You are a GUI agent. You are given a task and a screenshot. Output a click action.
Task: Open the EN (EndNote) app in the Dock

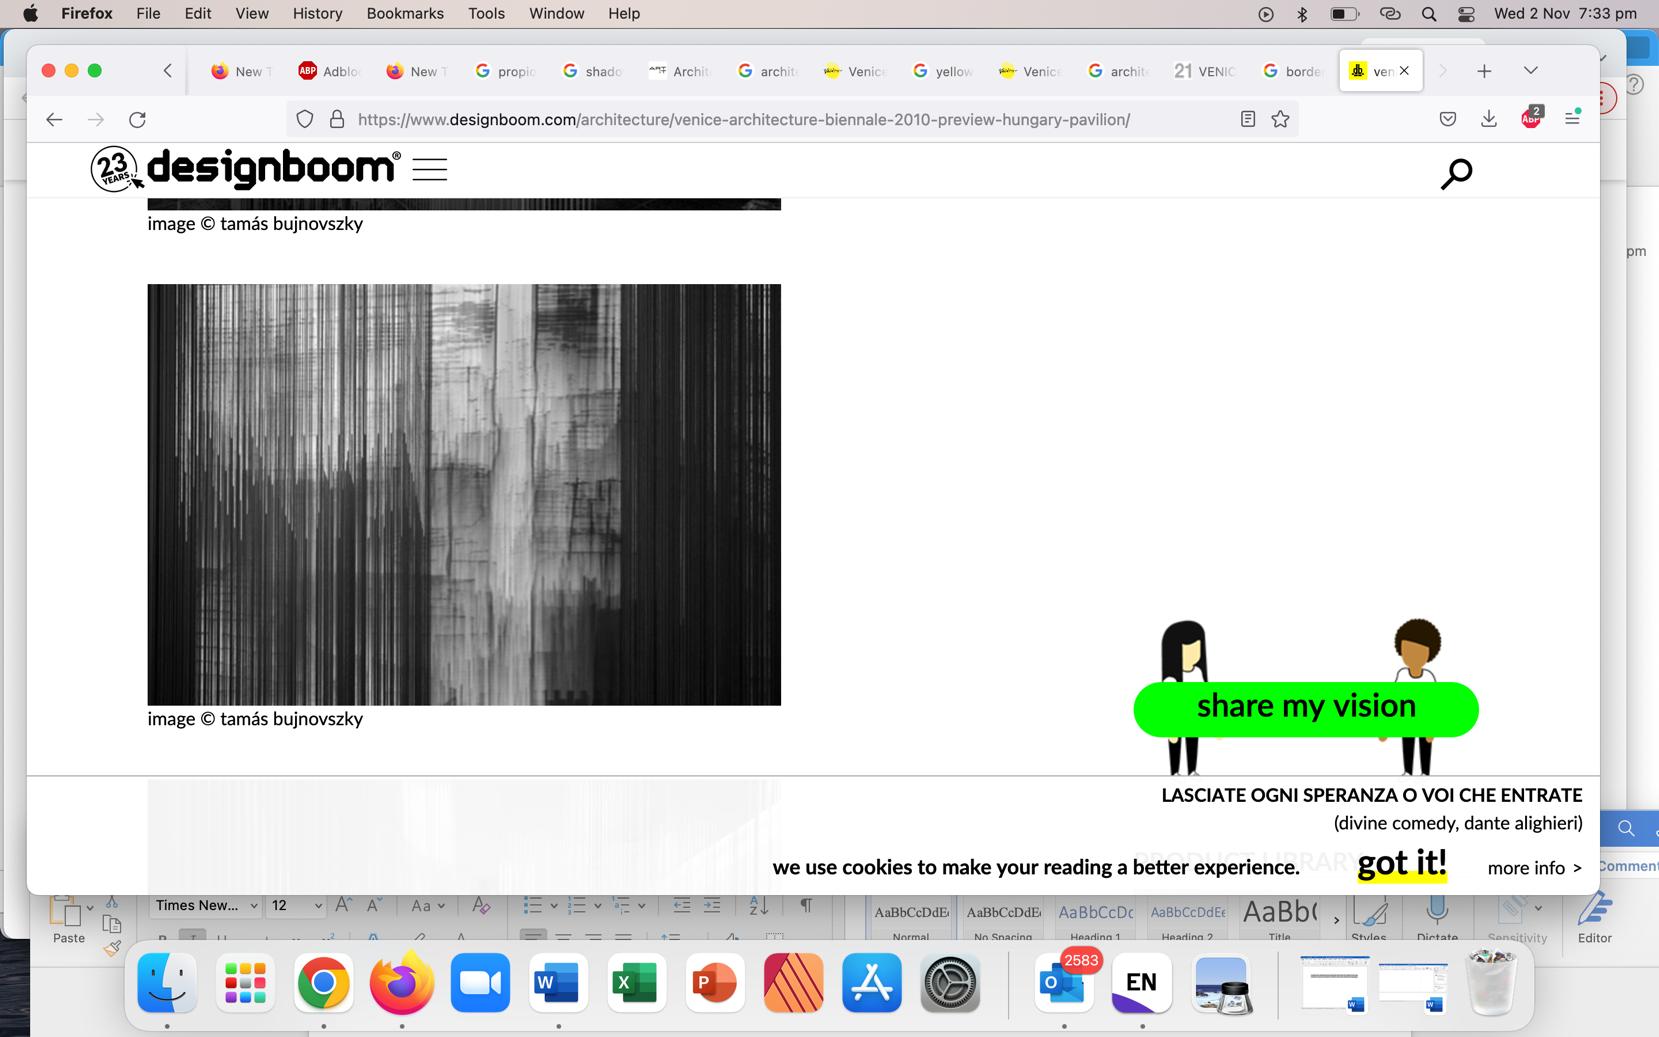1142,982
